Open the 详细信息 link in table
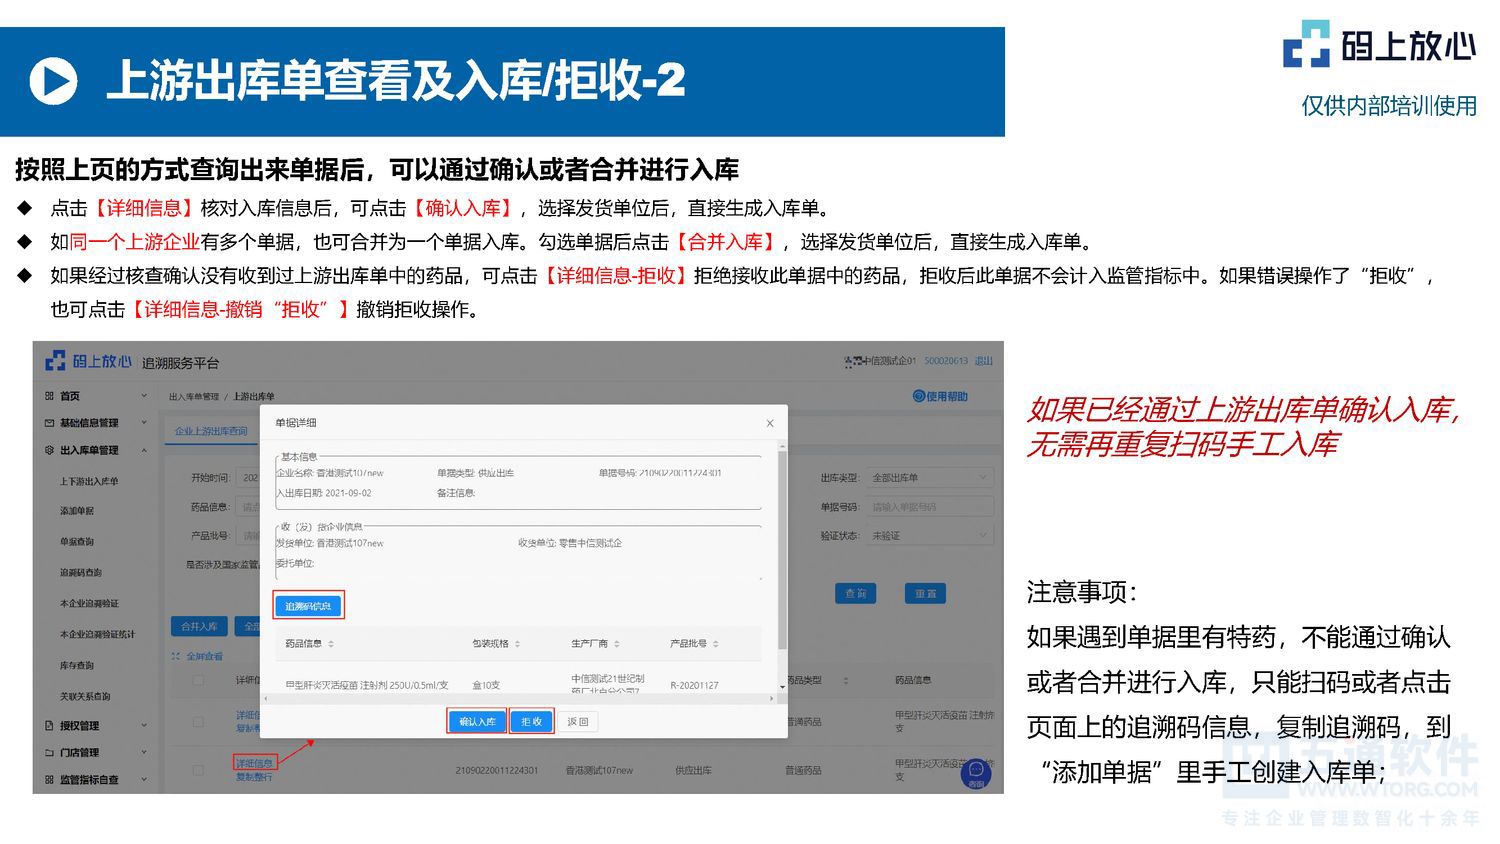This screenshot has width=1500, height=844. (x=255, y=763)
